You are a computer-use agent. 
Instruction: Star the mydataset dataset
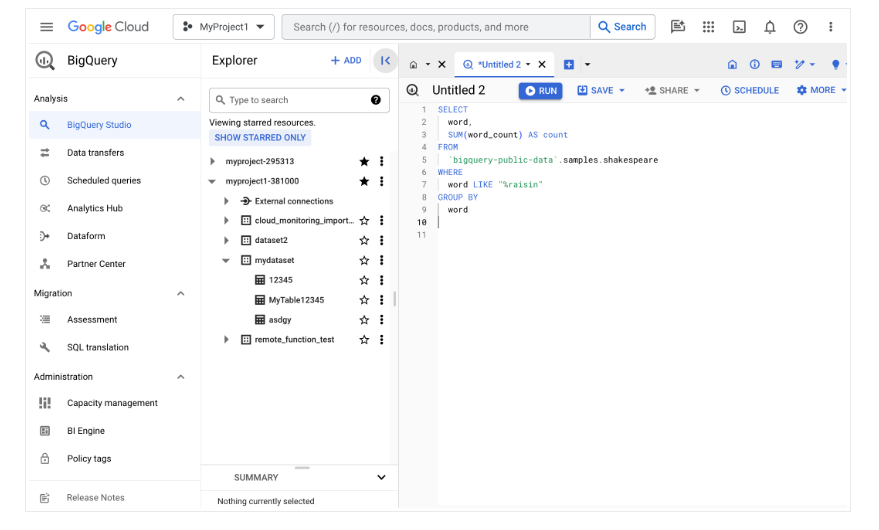364,260
